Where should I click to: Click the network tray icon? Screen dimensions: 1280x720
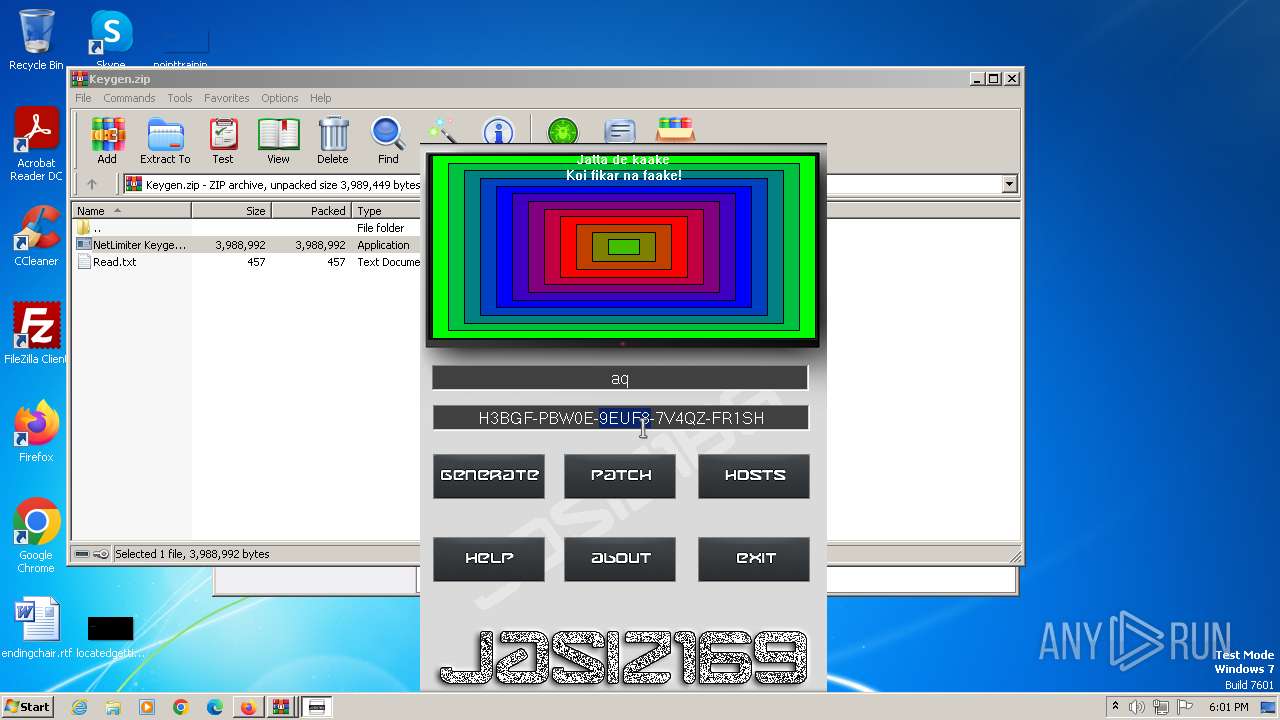(x=1161, y=707)
